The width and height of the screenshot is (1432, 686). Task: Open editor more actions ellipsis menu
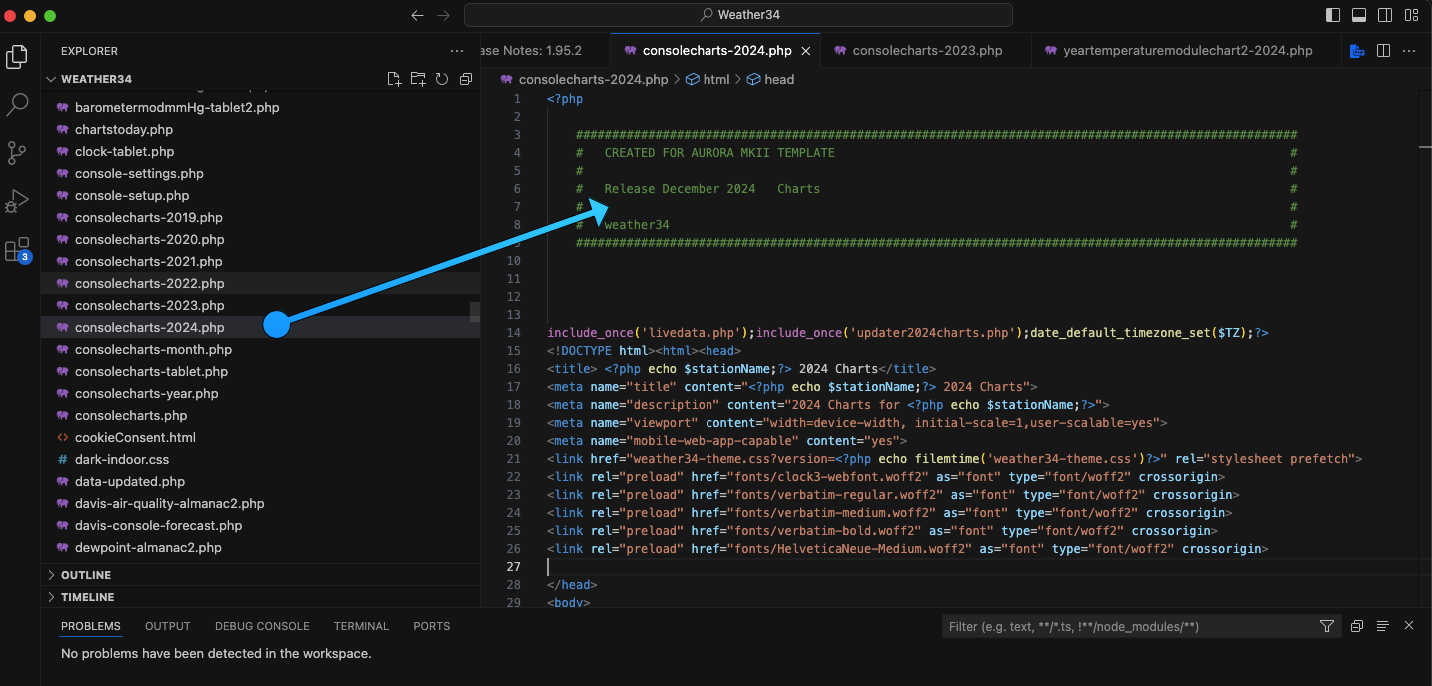pos(1410,51)
